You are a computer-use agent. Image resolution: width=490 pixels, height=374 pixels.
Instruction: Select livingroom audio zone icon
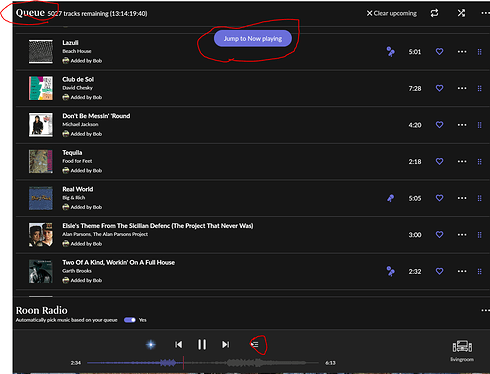click(x=462, y=347)
